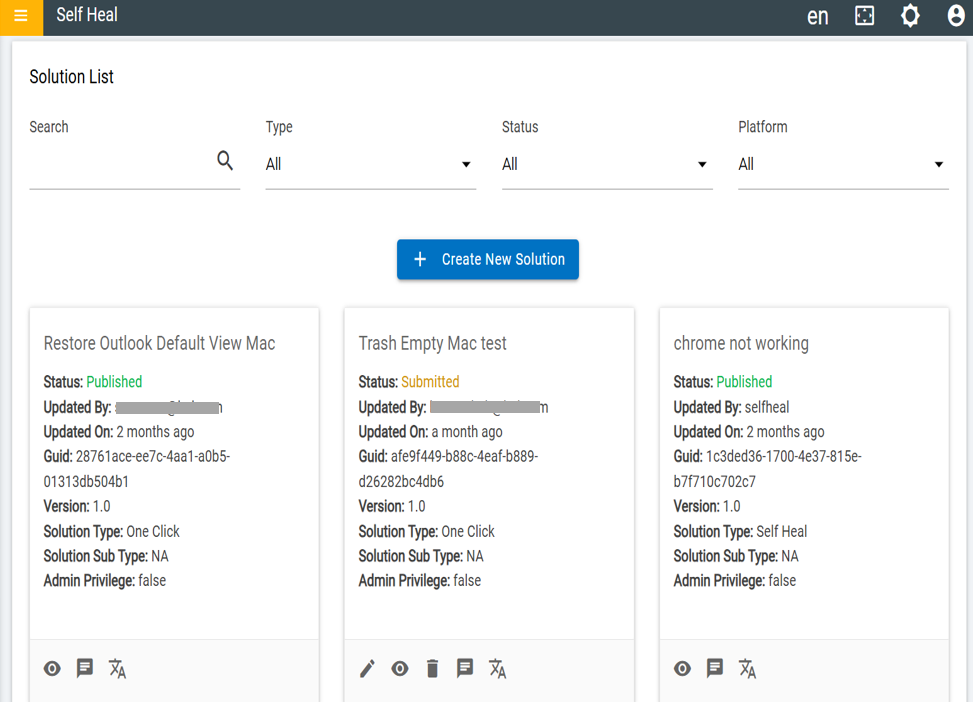Click the Trash Empty Mac test title
This screenshot has height=703, width=974.
tap(432, 343)
